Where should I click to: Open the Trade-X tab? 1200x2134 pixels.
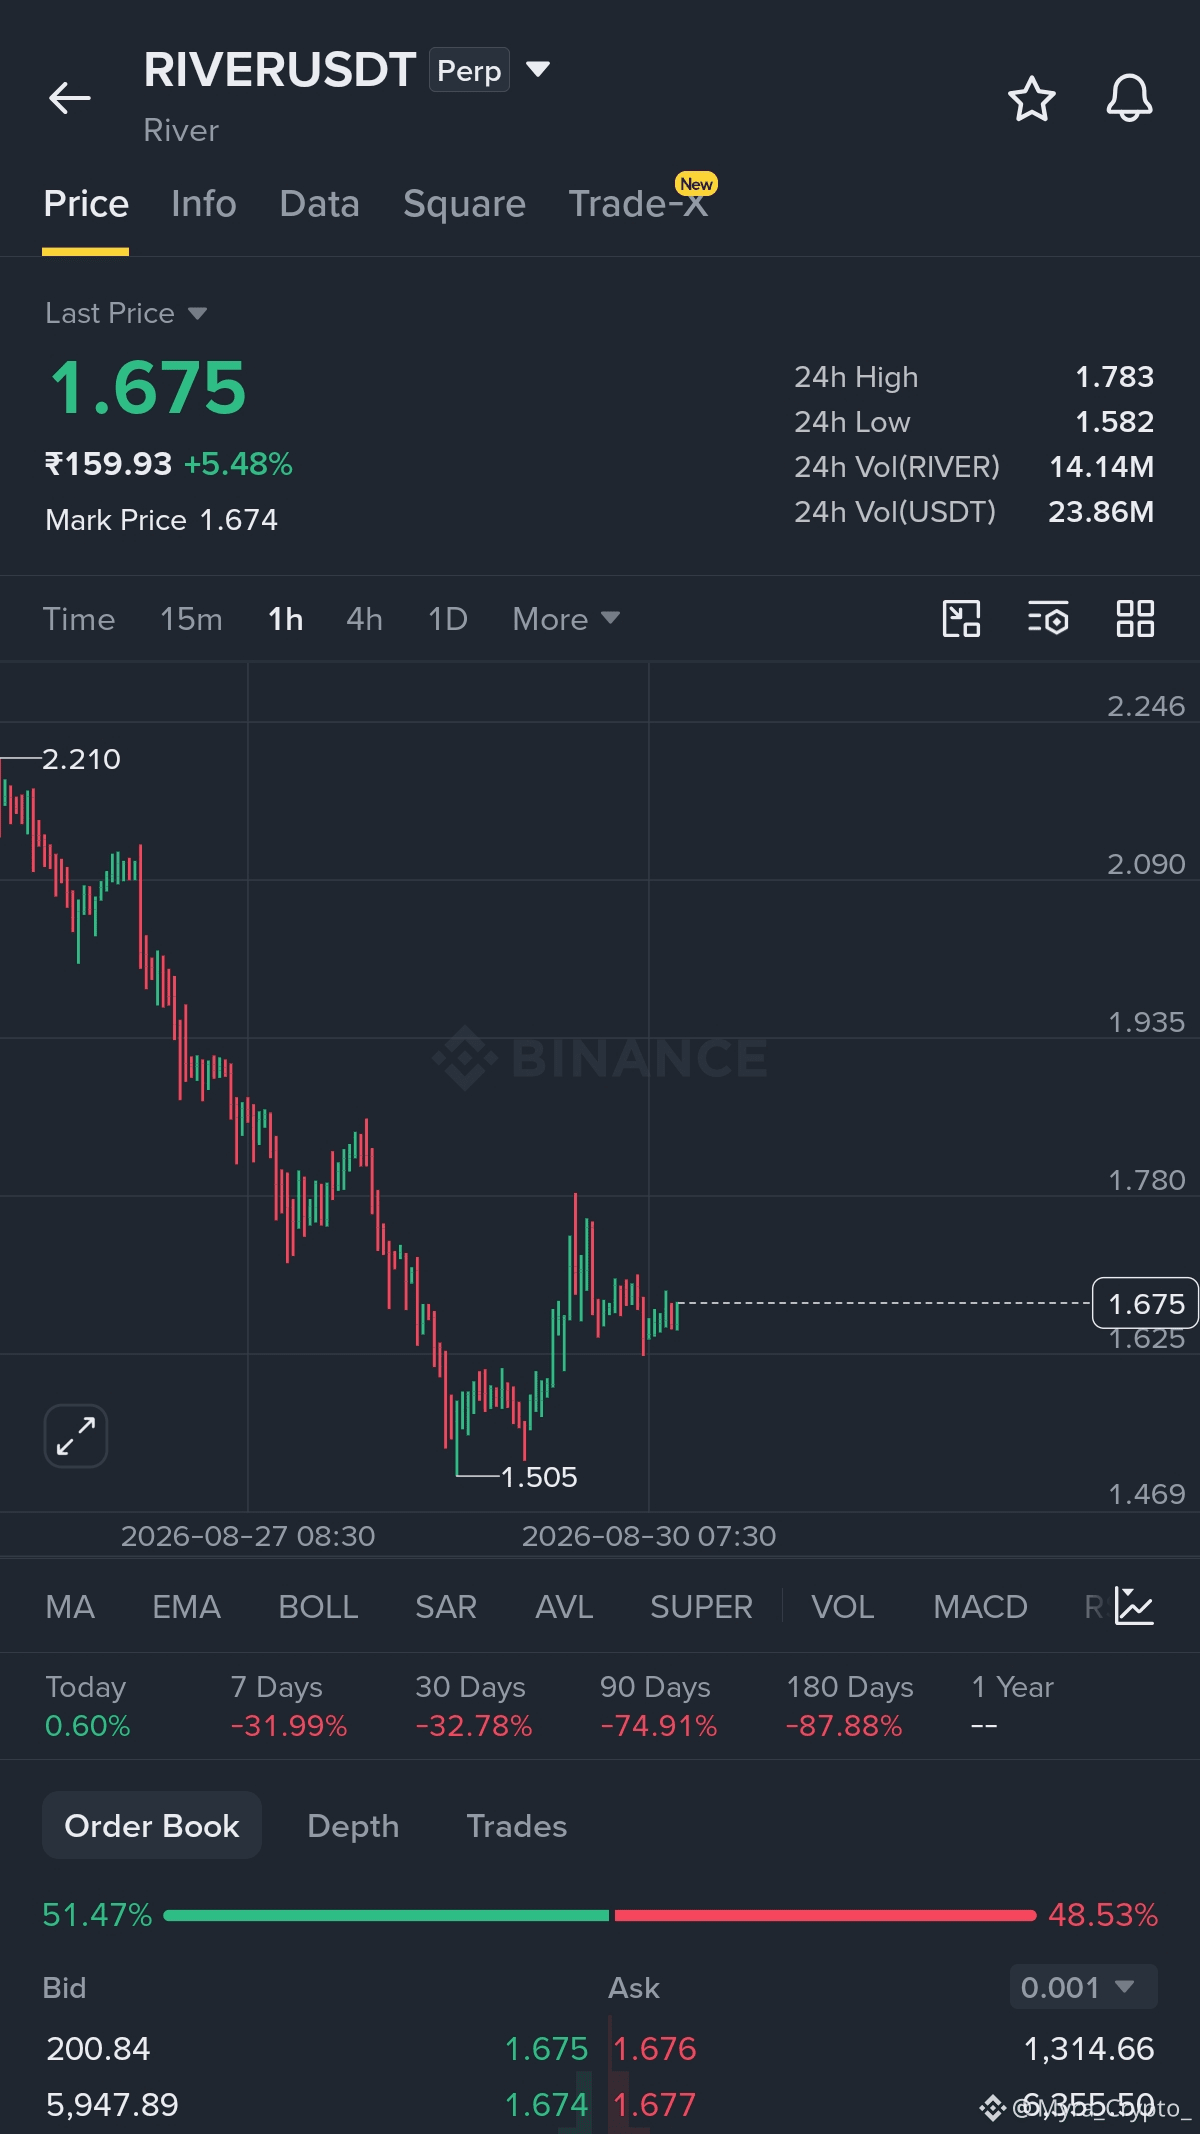point(638,204)
